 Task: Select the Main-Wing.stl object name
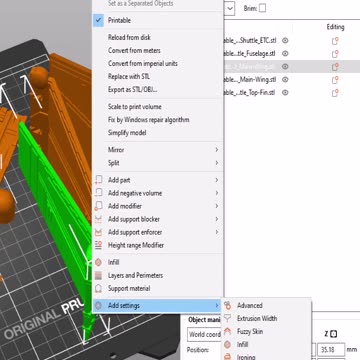(x=250, y=80)
